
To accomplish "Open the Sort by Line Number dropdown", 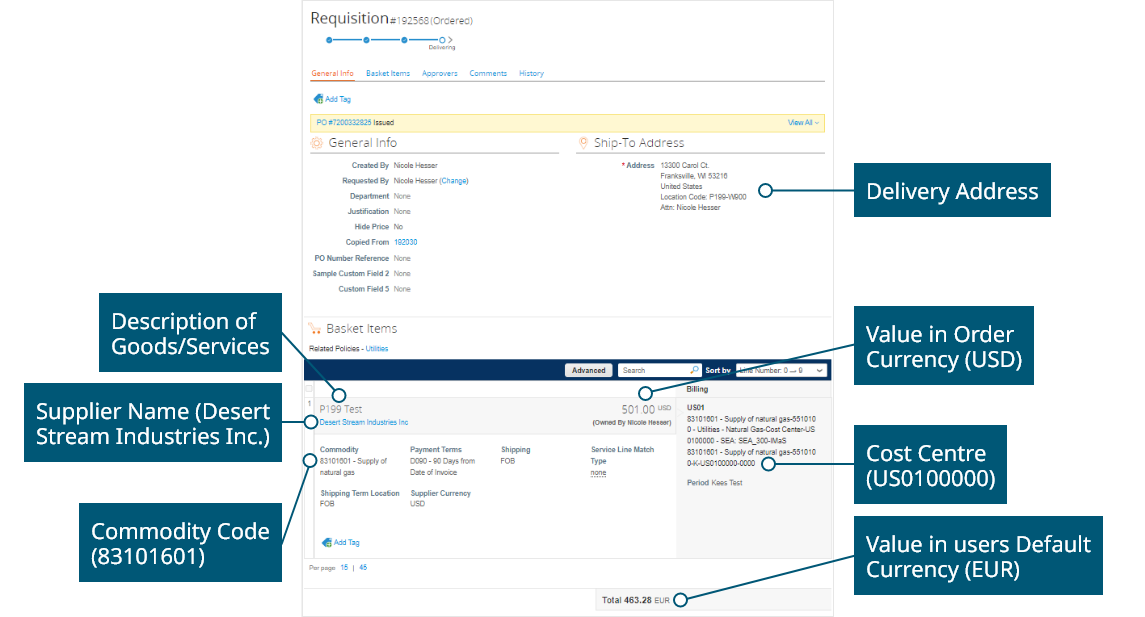I will click(781, 370).
